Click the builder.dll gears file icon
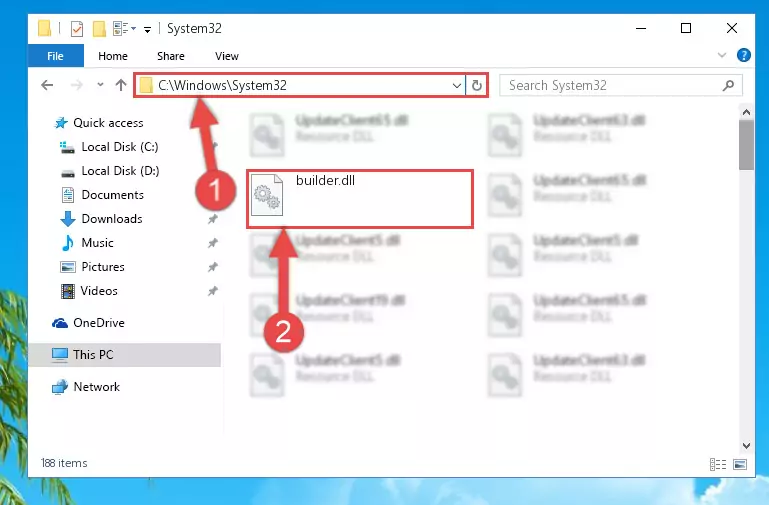The height and width of the screenshot is (505, 769). [267, 195]
